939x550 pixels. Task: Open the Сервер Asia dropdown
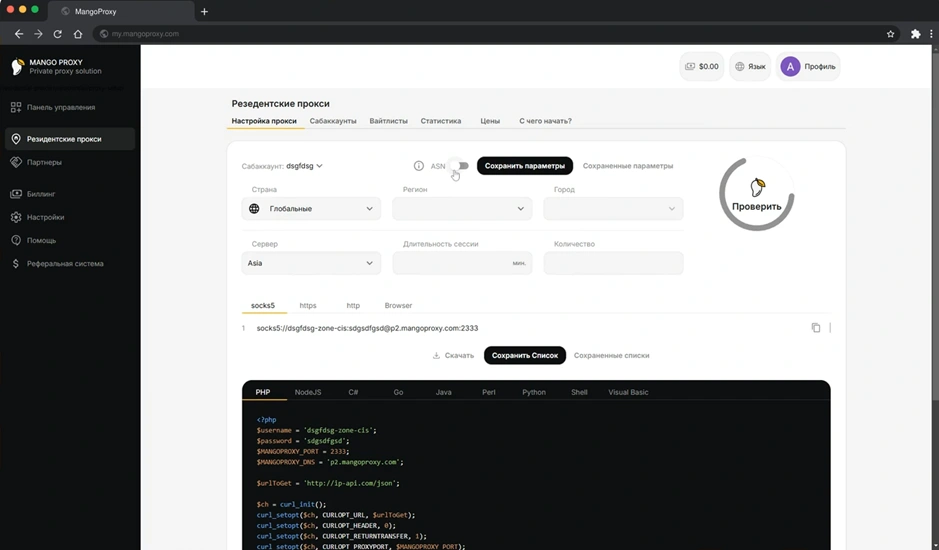click(x=311, y=263)
